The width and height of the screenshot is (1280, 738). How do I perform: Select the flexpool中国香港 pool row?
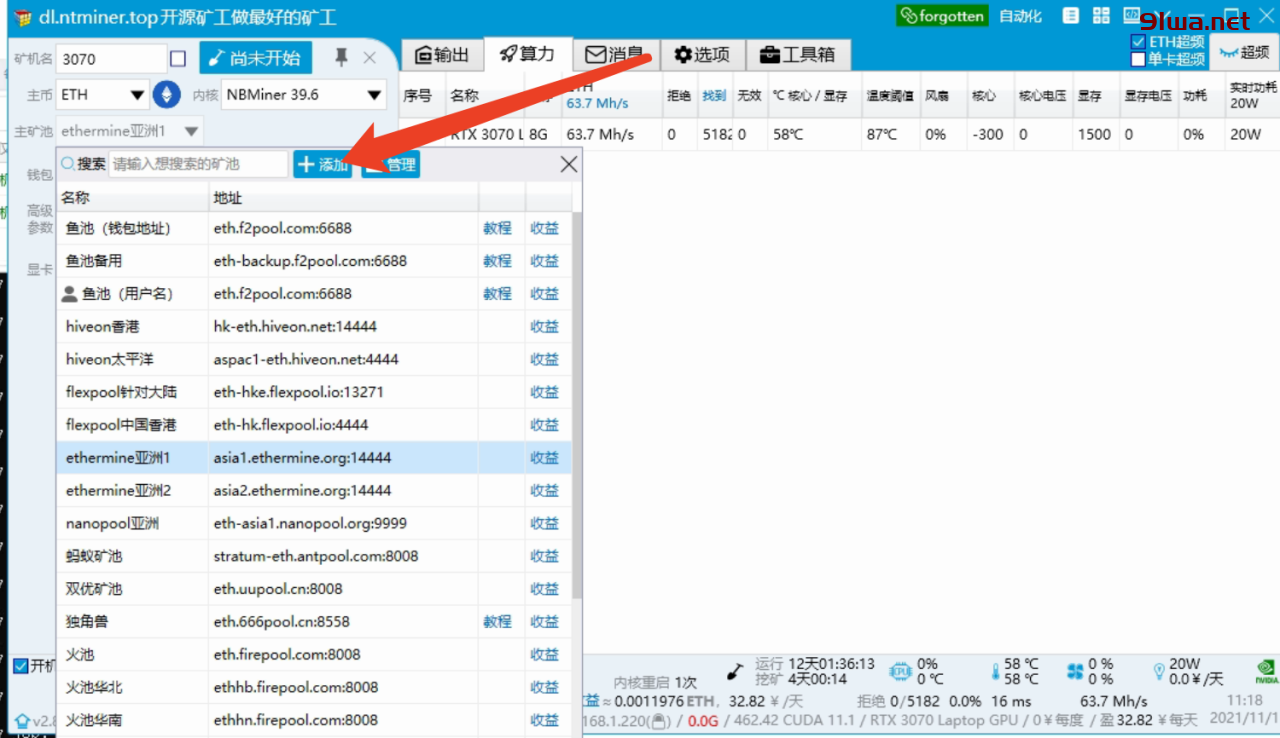314,425
